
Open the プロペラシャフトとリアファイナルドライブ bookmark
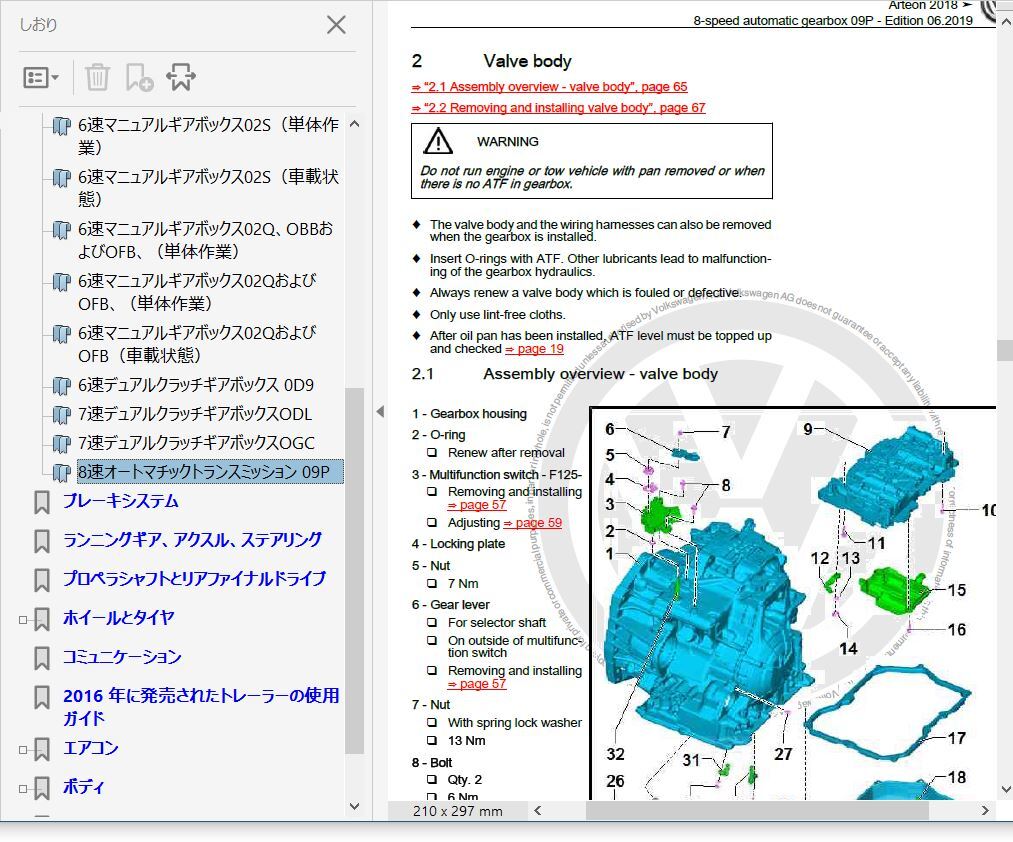pos(194,579)
